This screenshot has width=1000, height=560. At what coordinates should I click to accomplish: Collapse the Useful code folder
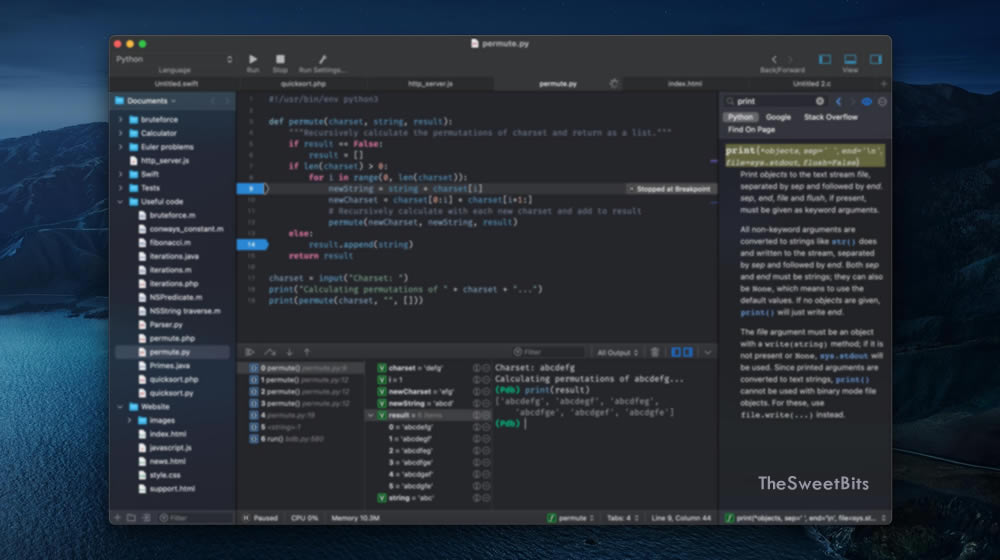121,202
